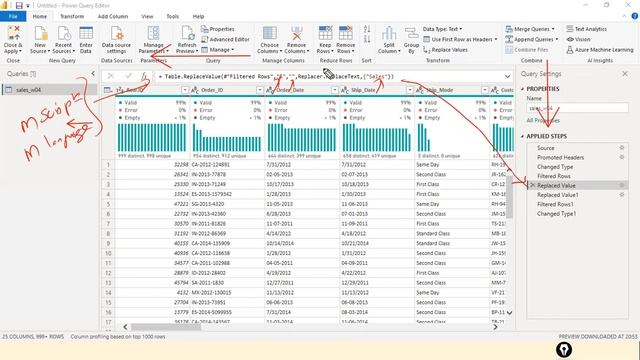Select the sales_w04 query
The height and width of the screenshot is (360, 640).
click(x=49, y=90)
